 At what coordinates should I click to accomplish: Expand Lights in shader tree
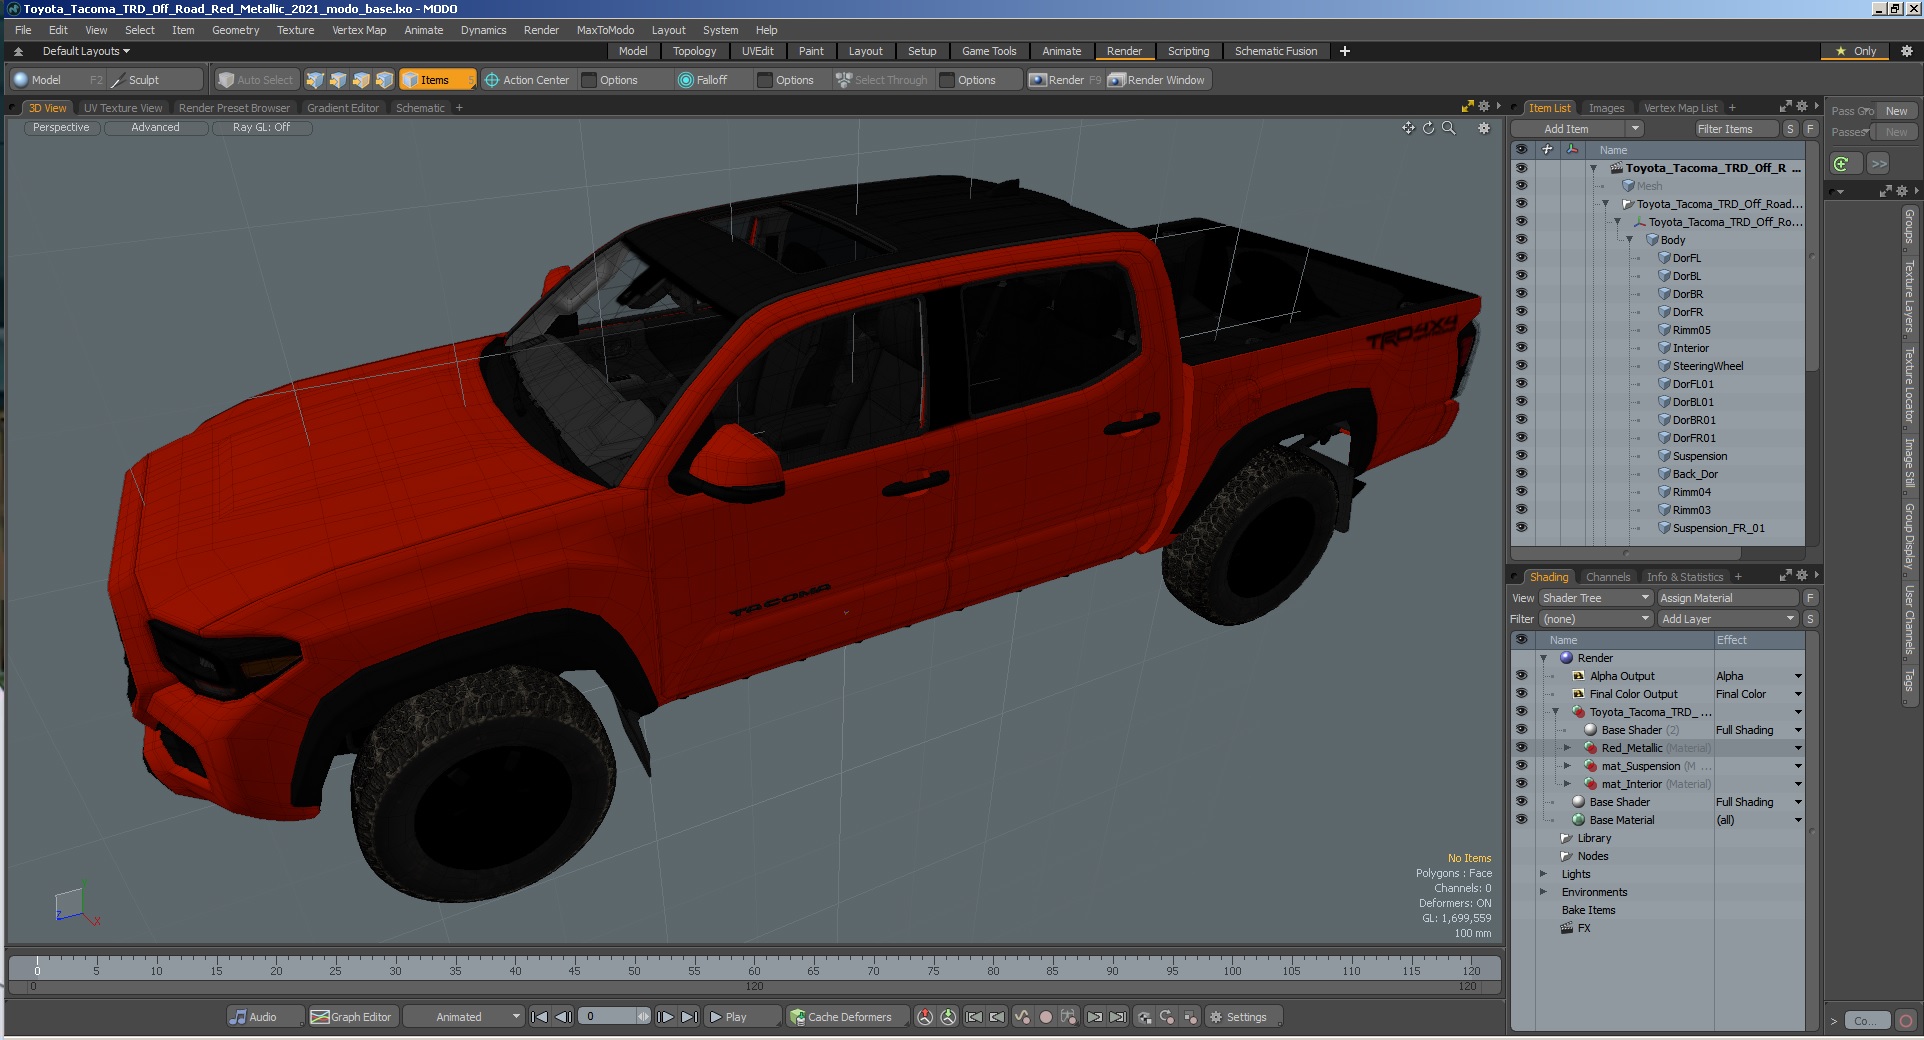pos(1543,874)
